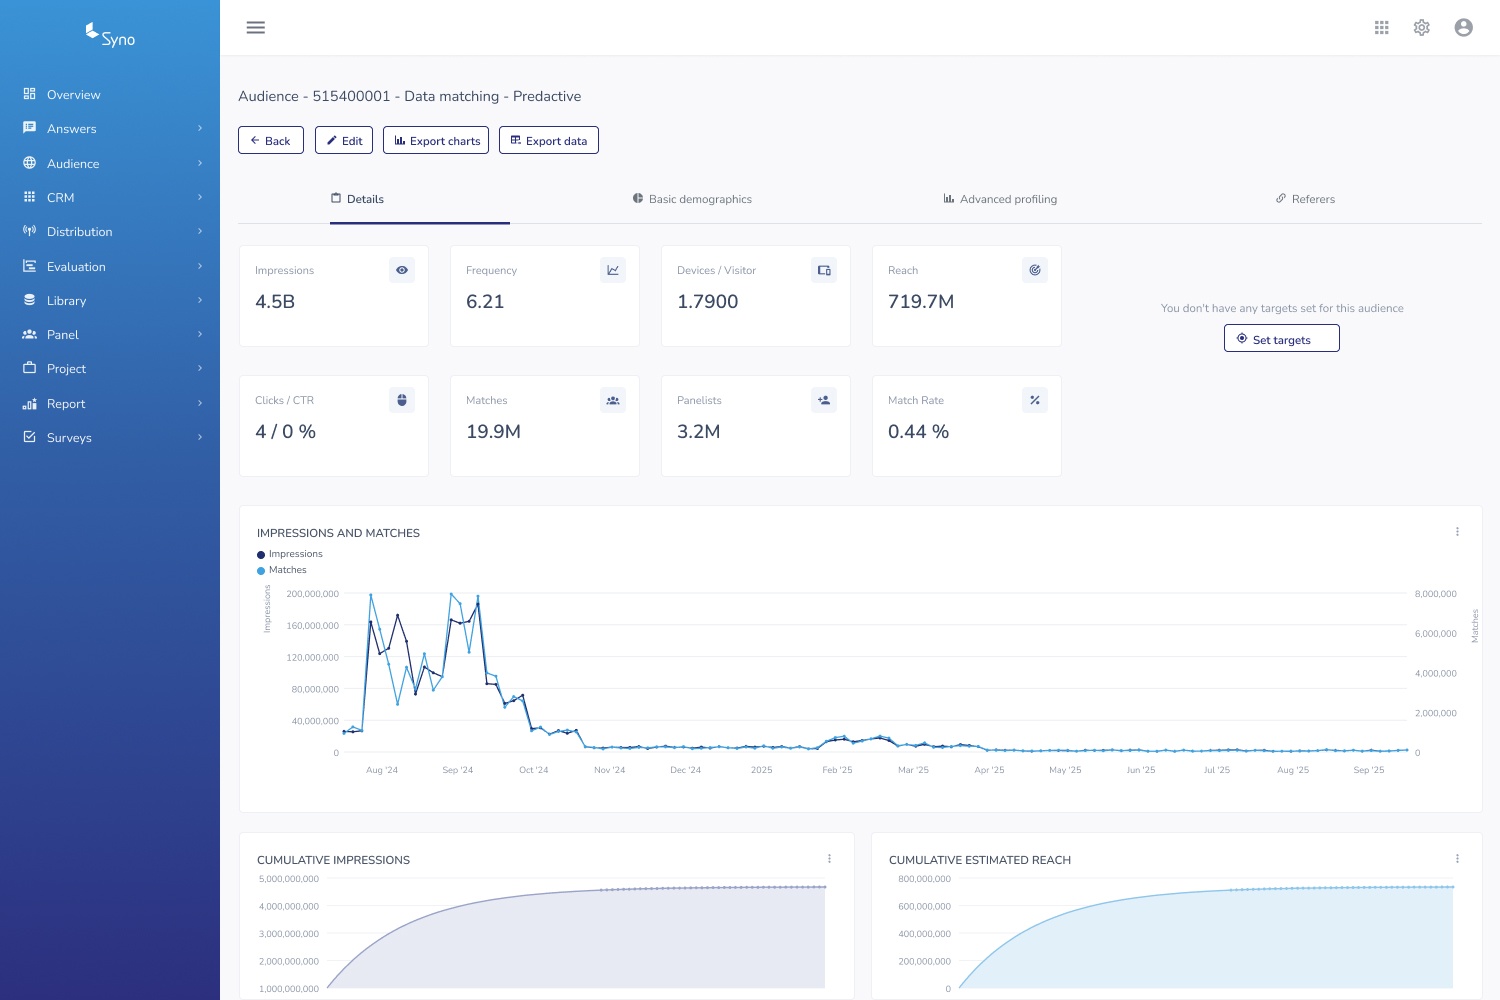This screenshot has height=1000, width=1500.
Task: Open the Surveys sidebar item
Action: pos(110,437)
